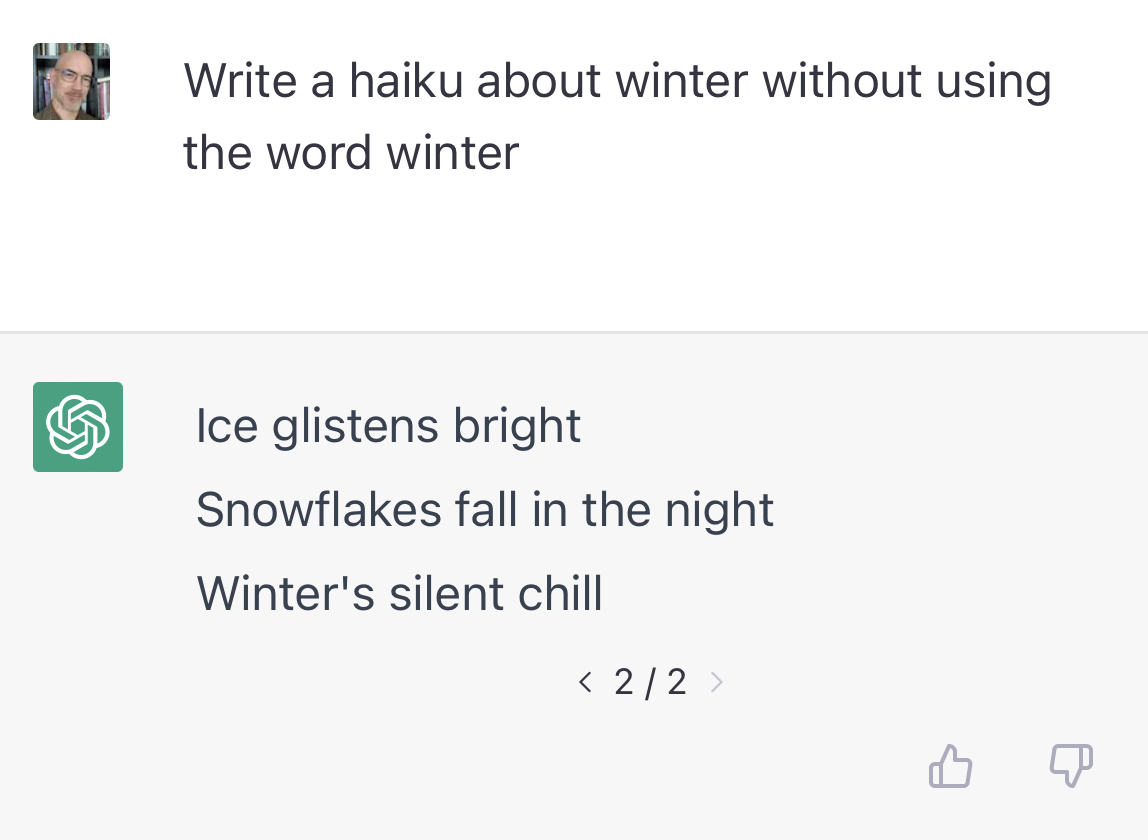Click the green ChatGPT logo icon

coord(78,427)
